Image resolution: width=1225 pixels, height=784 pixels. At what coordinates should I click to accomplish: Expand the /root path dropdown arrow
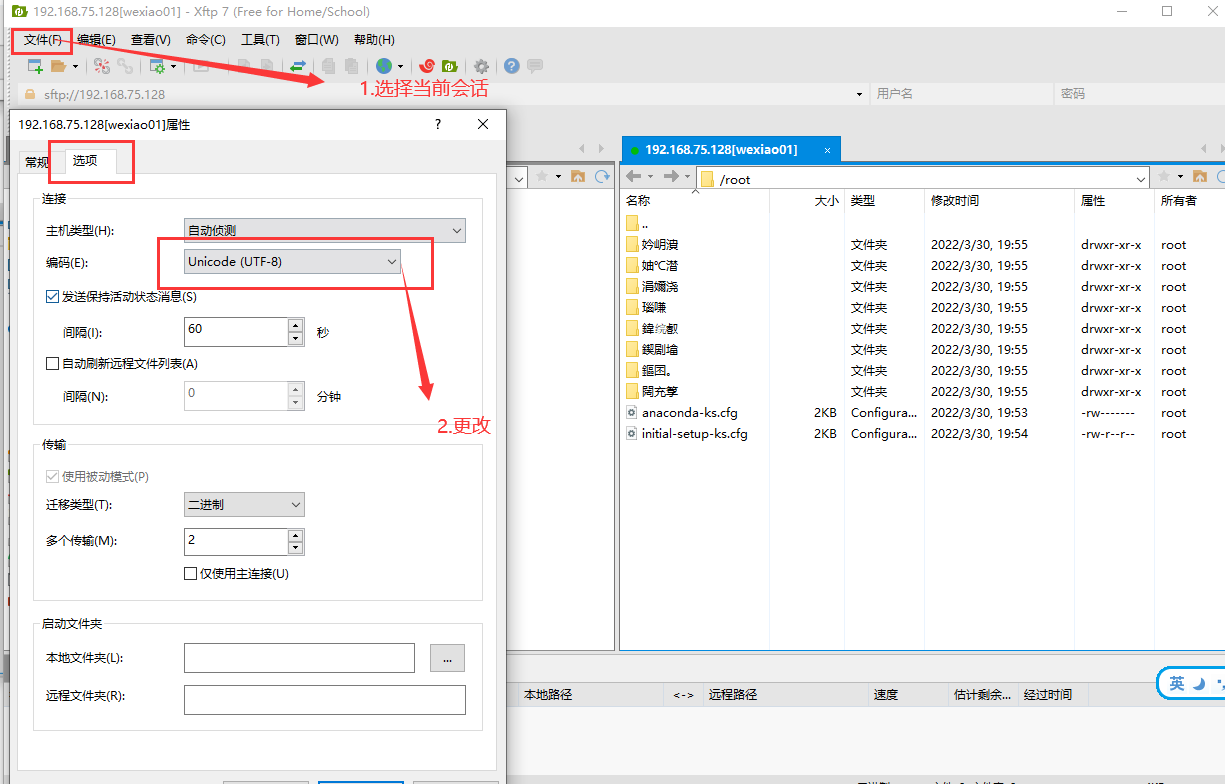[x=1141, y=179]
